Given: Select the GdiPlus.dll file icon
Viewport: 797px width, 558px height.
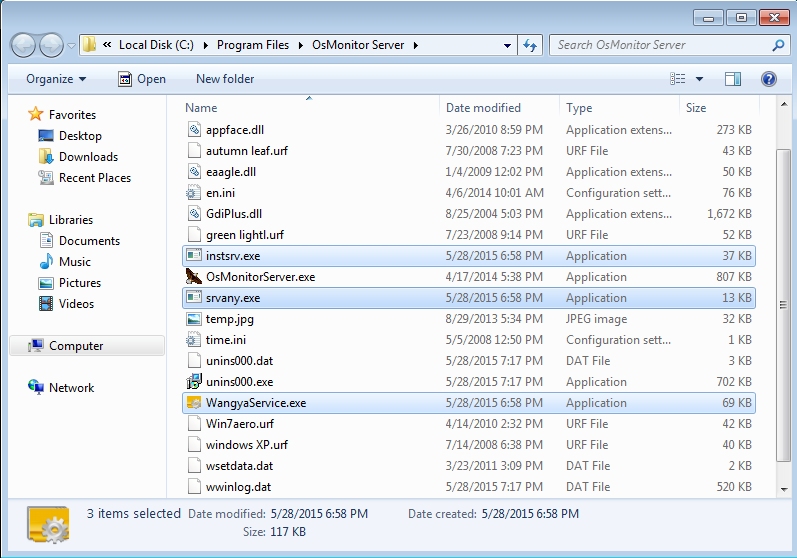Looking at the screenshot, I should [194, 214].
